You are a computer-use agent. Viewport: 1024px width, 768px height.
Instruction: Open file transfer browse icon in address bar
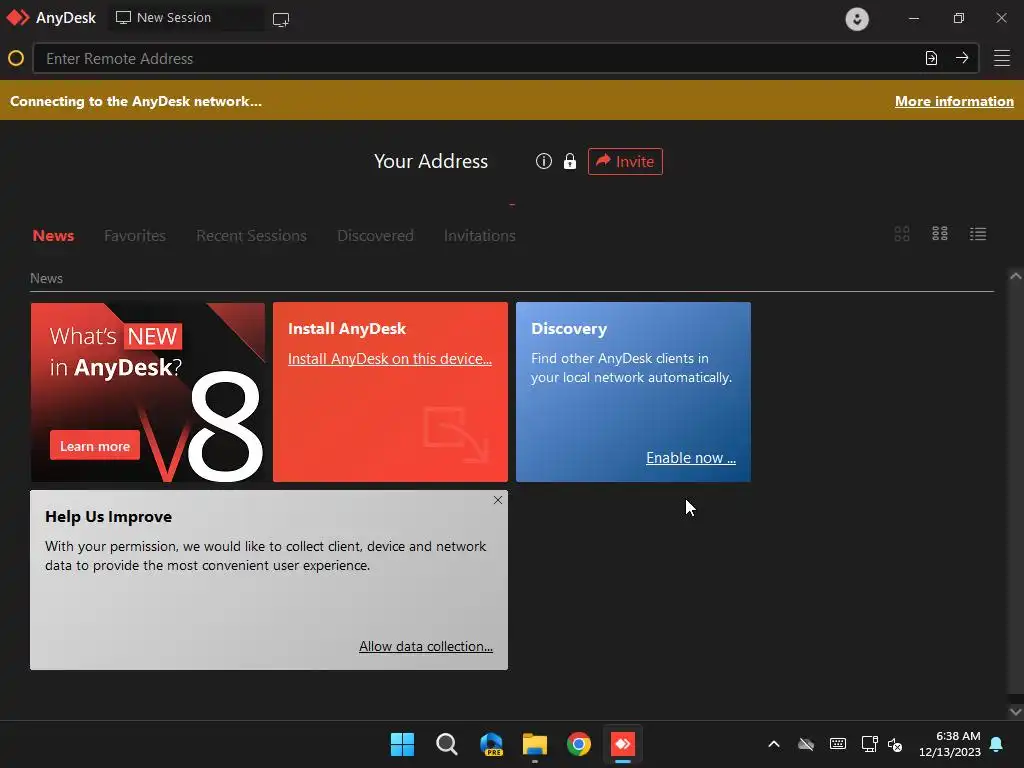(x=931, y=58)
